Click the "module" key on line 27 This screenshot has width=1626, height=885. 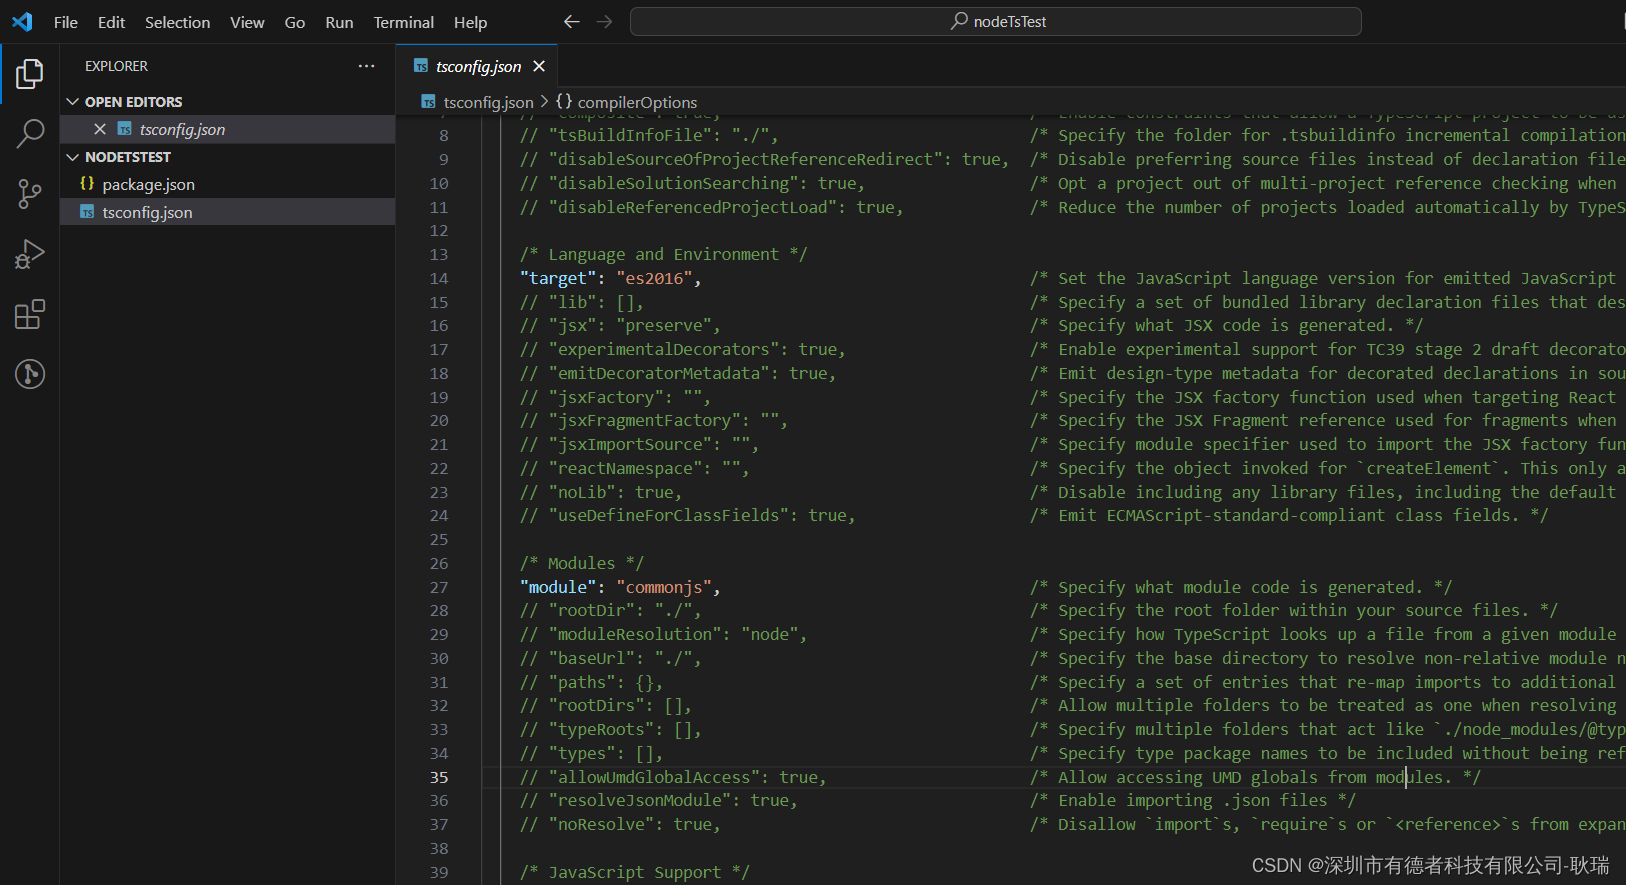pos(558,587)
